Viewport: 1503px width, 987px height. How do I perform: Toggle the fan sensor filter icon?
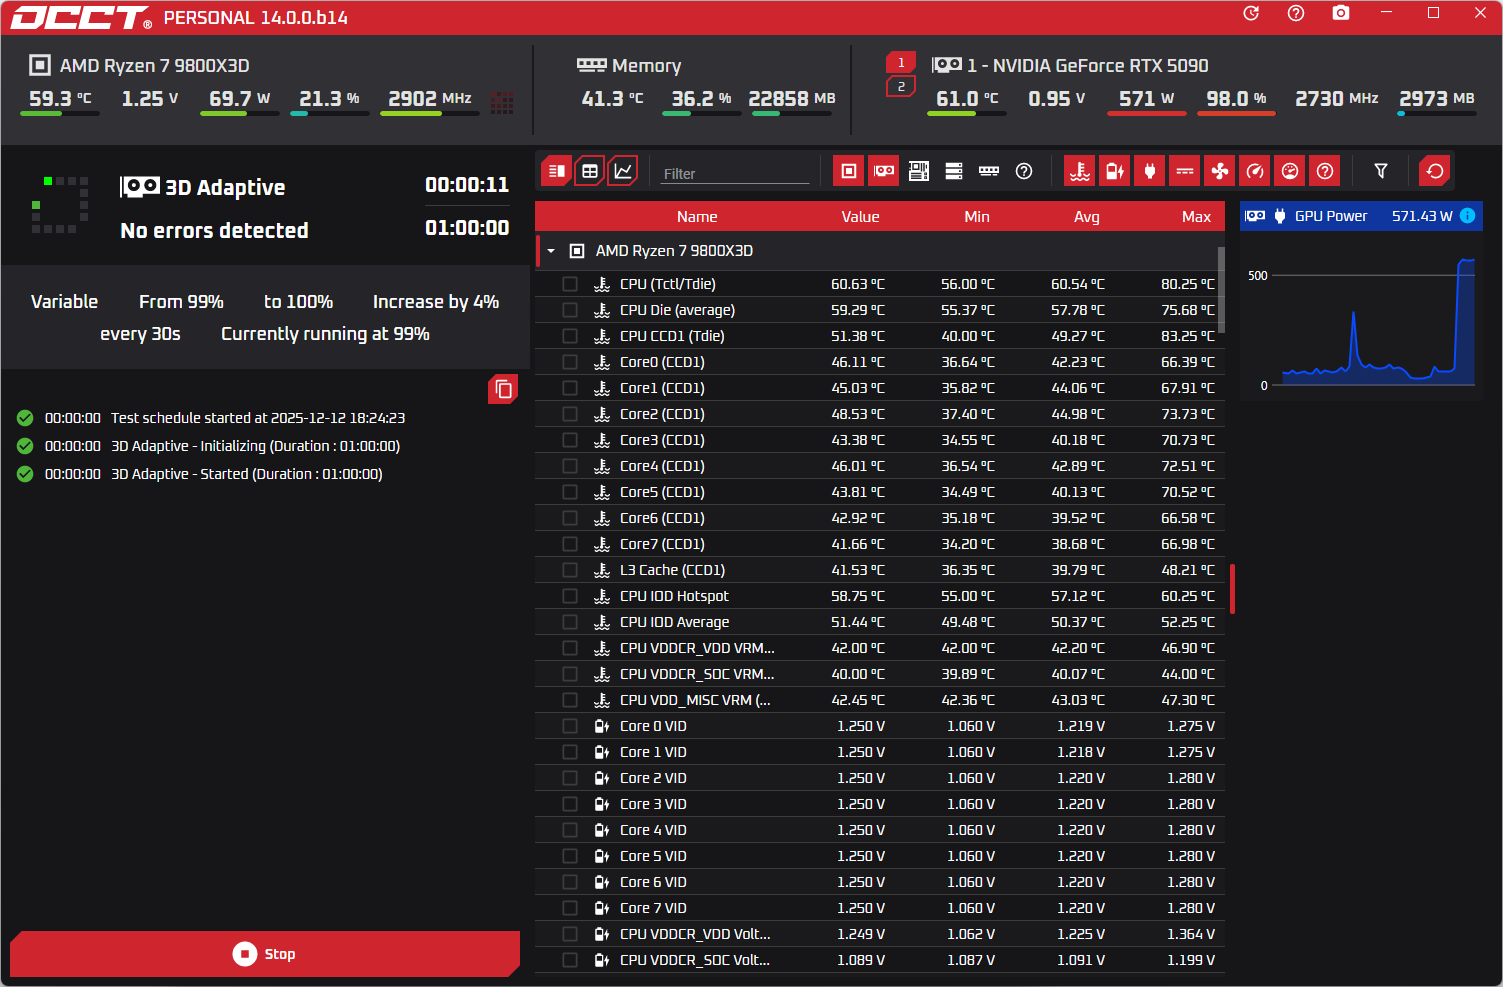click(x=1220, y=171)
